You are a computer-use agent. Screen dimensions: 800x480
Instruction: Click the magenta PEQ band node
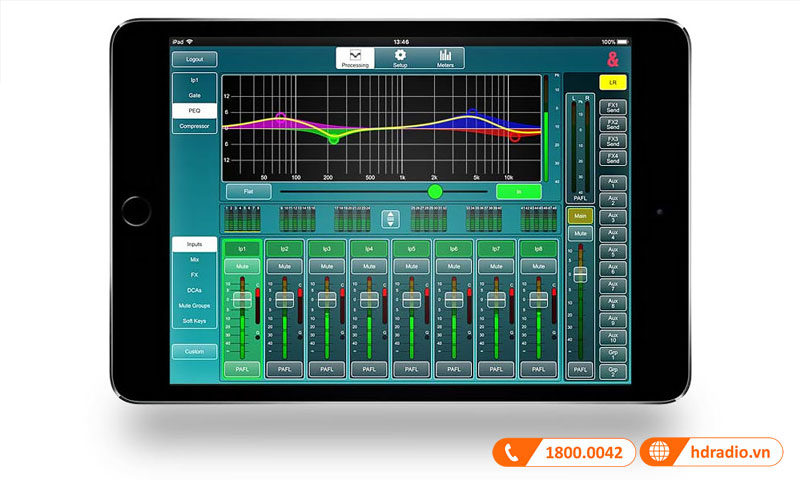pyautogui.click(x=280, y=117)
